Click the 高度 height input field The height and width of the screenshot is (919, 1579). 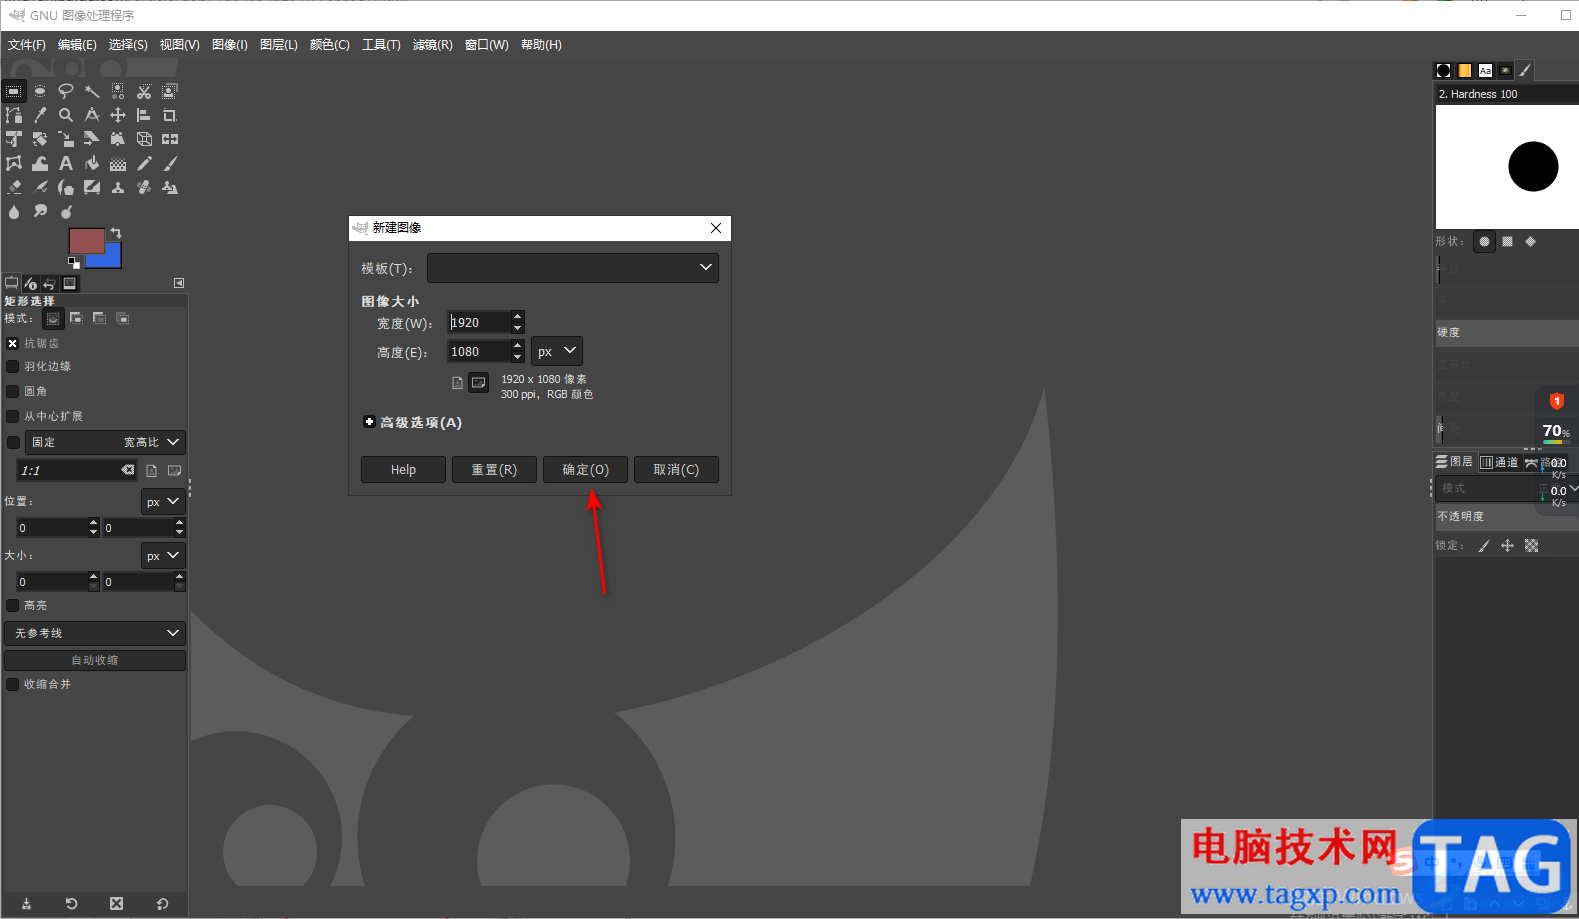click(x=479, y=351)
